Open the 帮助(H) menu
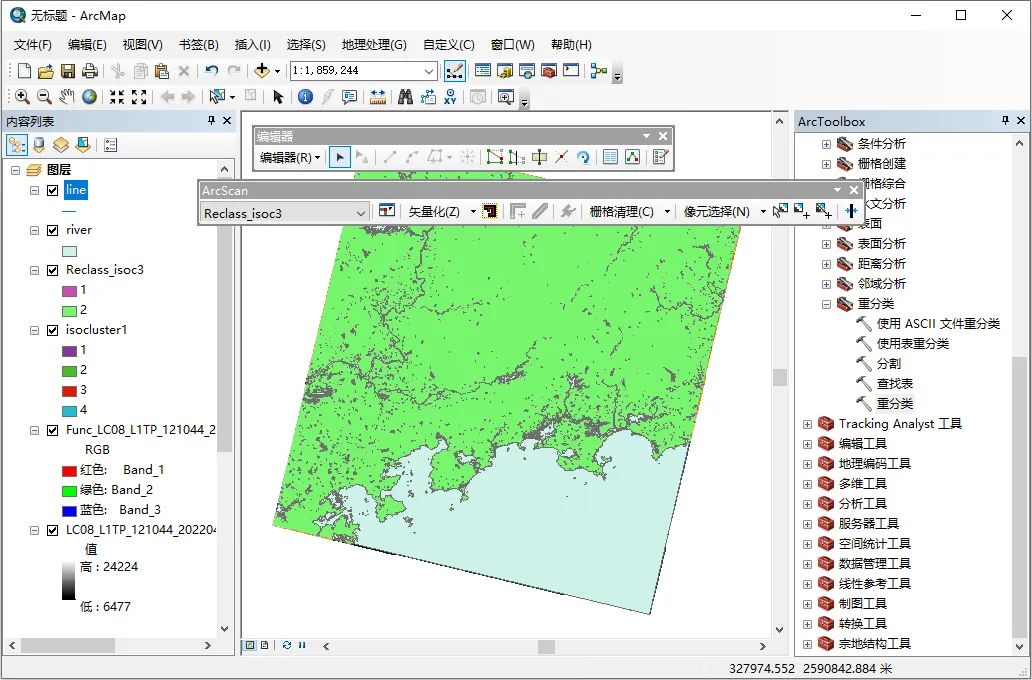The width and height of the screenshot is (1032, 680). [571, 45]
